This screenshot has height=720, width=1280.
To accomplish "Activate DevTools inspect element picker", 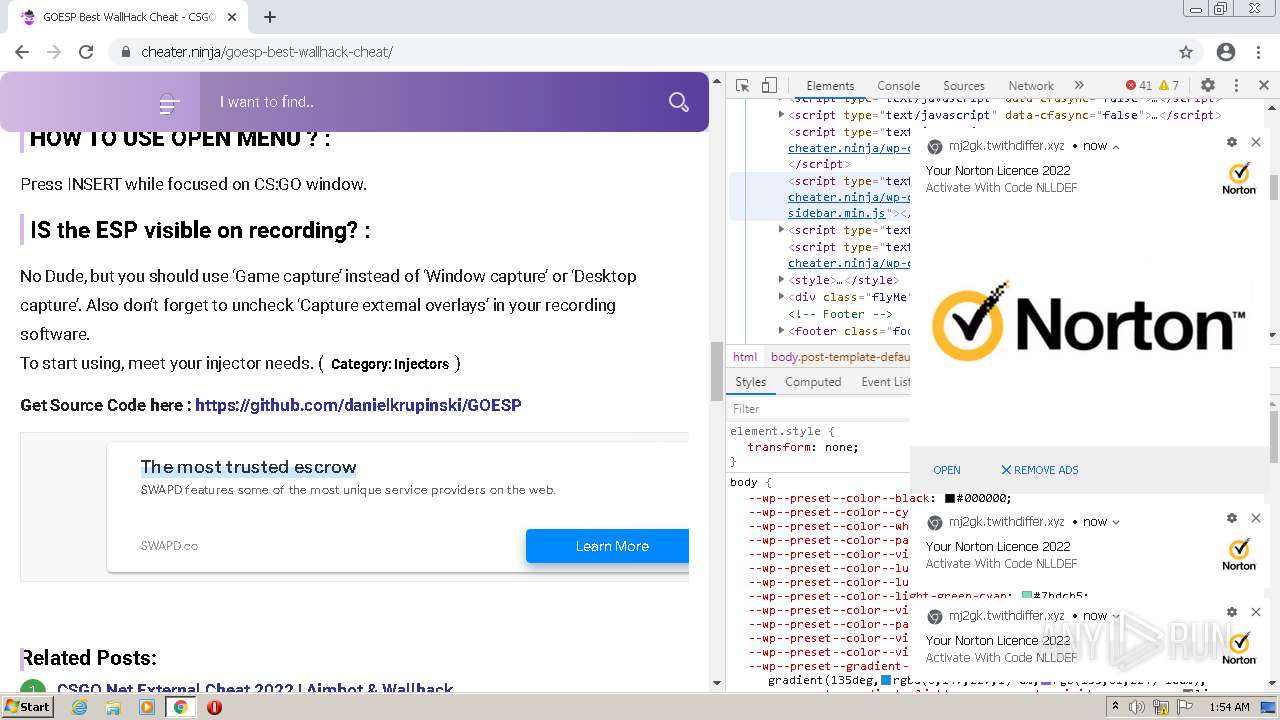I will pyautogui.click(x=742, y=86).
